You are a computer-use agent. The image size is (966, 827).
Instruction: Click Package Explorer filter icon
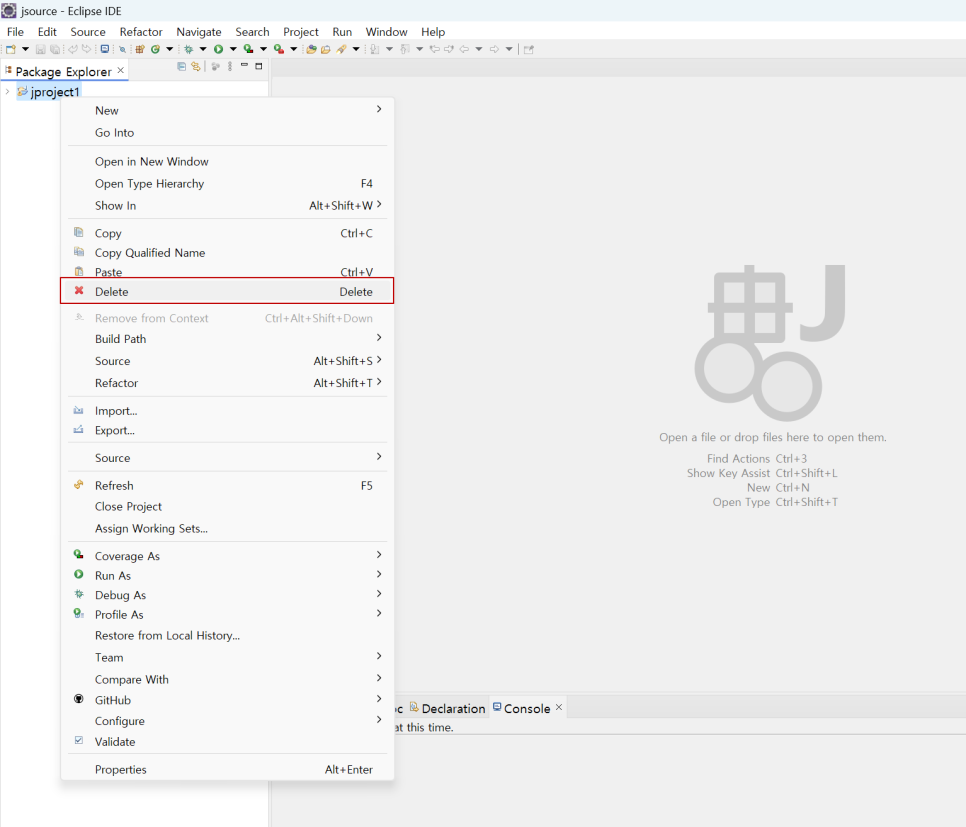[216, 66]
